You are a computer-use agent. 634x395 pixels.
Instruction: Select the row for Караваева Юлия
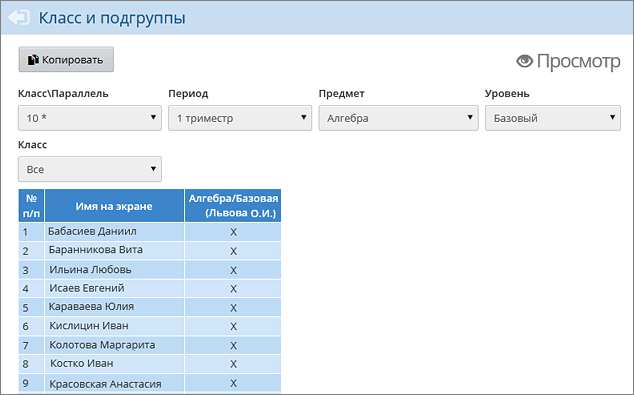pos(150,307)
